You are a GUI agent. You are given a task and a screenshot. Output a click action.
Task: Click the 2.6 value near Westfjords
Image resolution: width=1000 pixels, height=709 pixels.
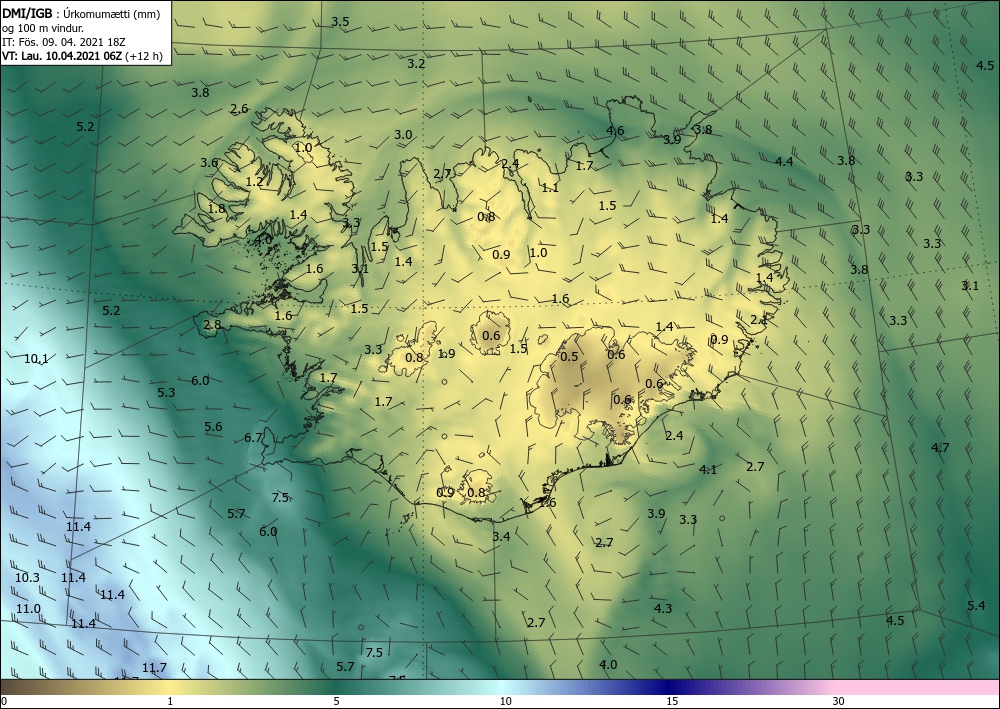pos(239,109)
